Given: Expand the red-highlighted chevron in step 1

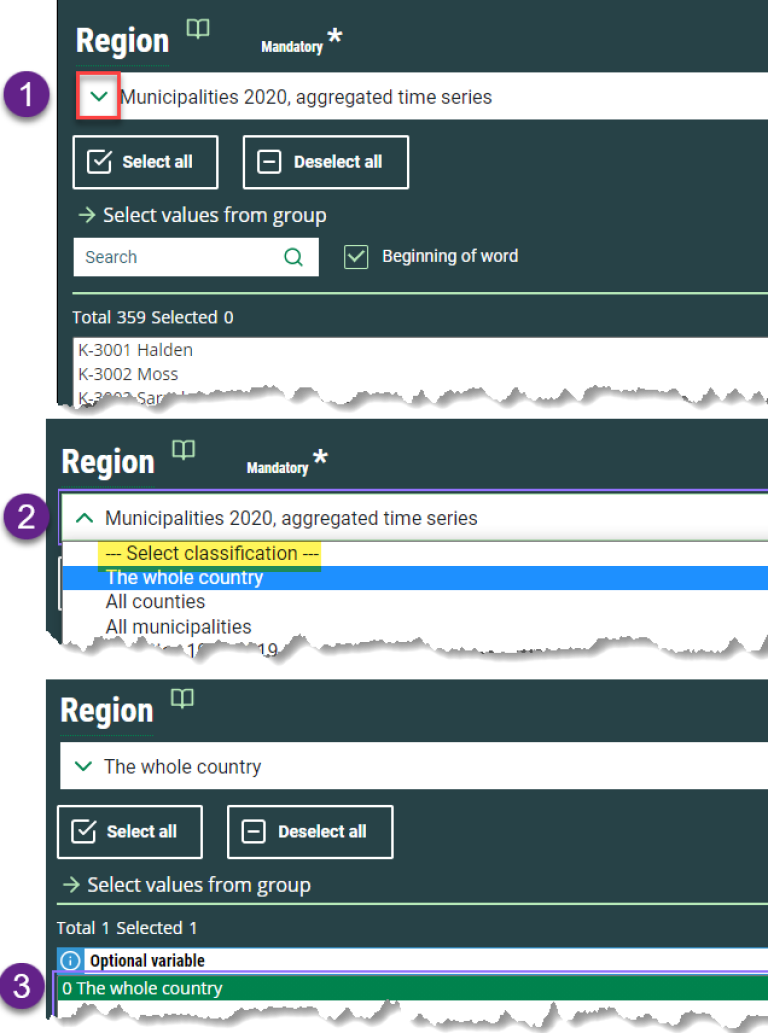Looking at the screenshot, I should pos(98,97).
